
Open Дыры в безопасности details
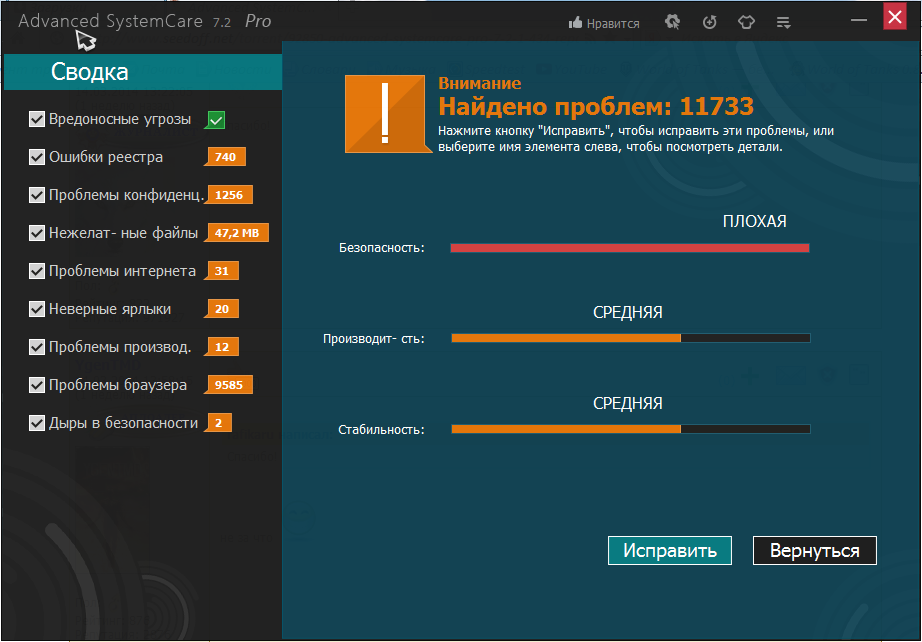123,423
